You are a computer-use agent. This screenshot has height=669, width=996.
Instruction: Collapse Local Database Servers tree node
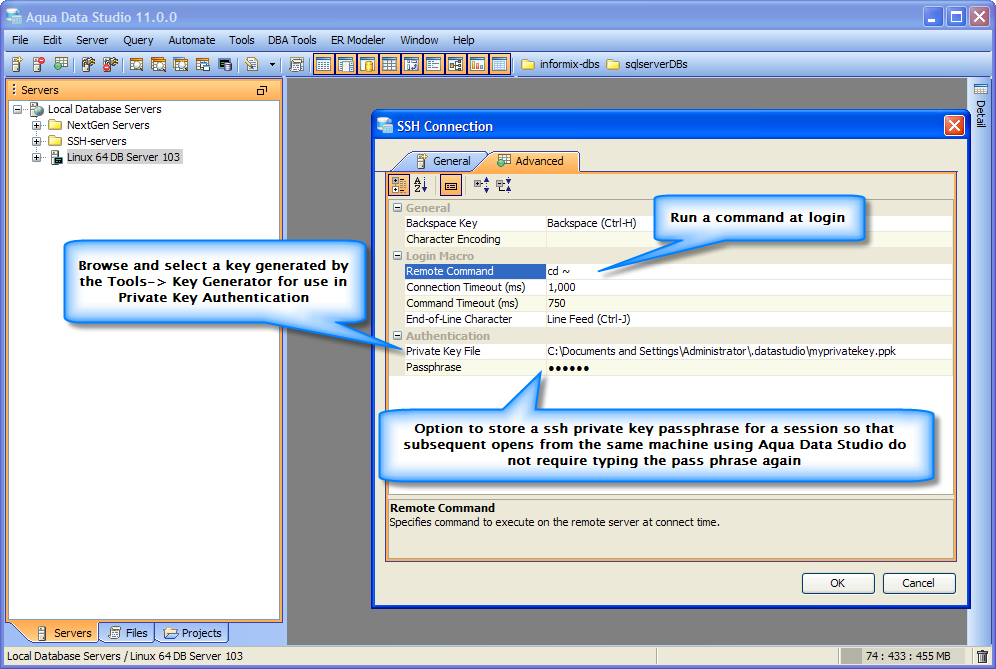point(18,109)
